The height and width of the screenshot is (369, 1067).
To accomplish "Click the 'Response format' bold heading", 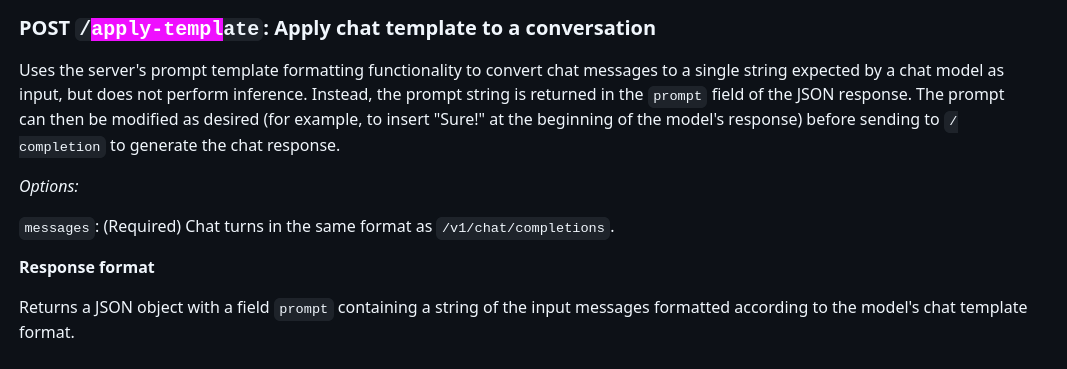I will 87,268.
